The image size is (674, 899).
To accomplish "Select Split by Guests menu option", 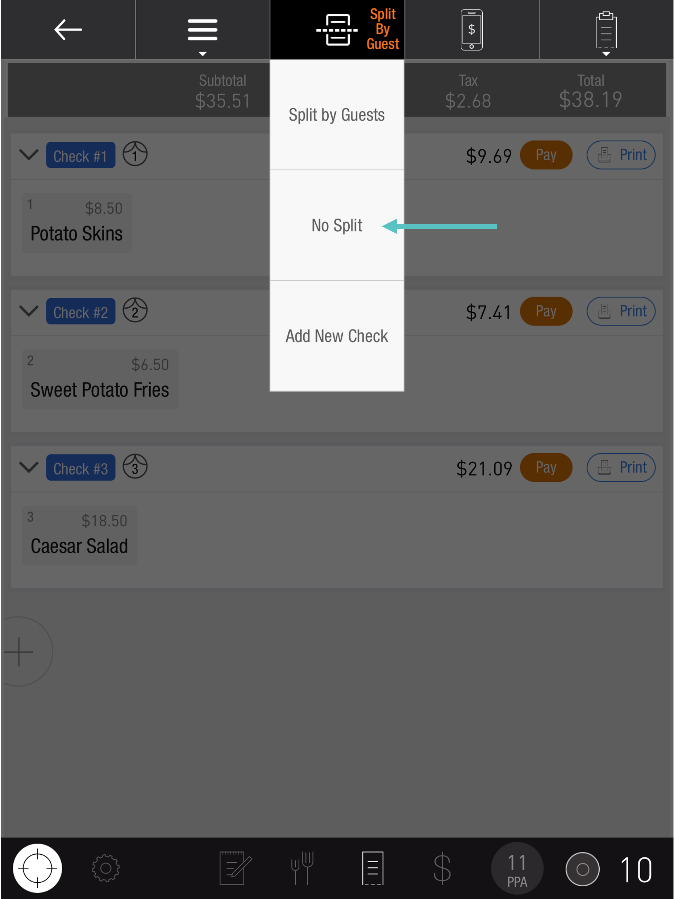I will [337, 115].
